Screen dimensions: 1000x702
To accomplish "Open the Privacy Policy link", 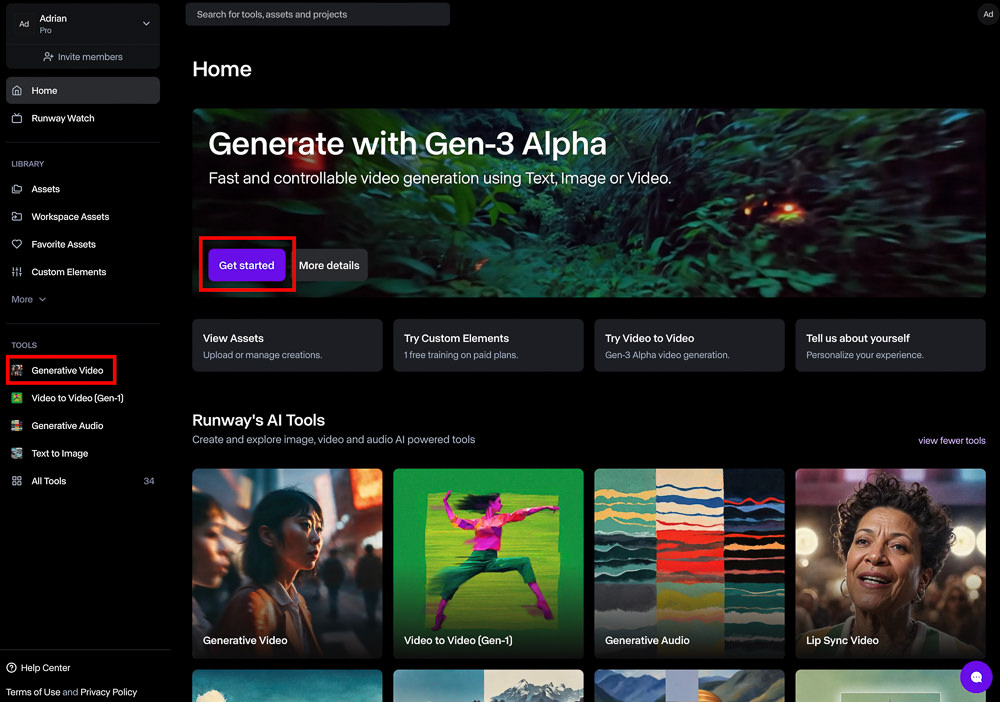I will tap(108, 692).
